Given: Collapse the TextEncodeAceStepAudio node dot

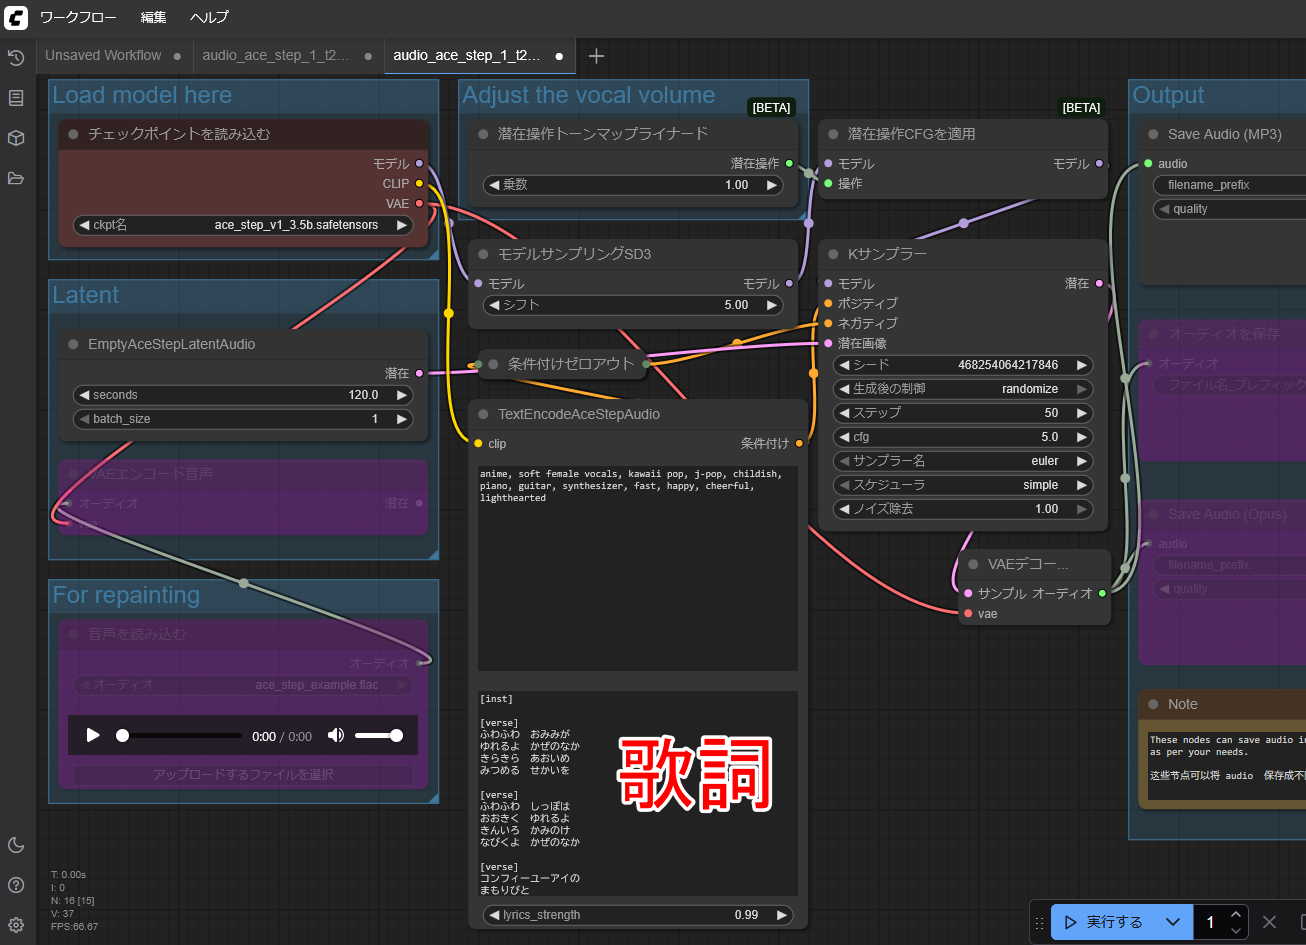Looking at the screenshot, I should tap(483, 414).
